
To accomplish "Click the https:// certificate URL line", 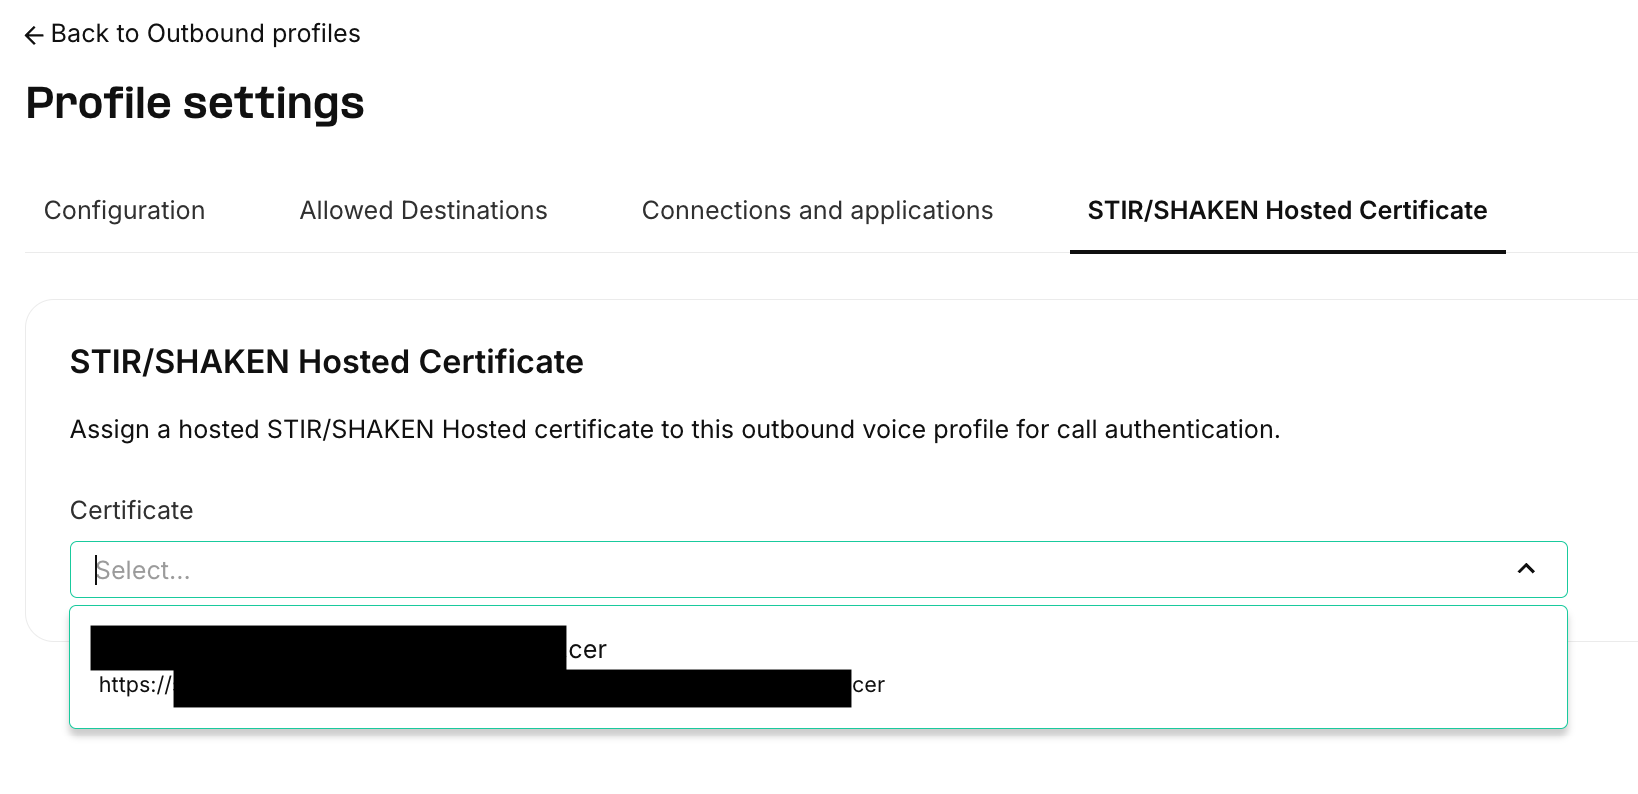I will [492, 685].
